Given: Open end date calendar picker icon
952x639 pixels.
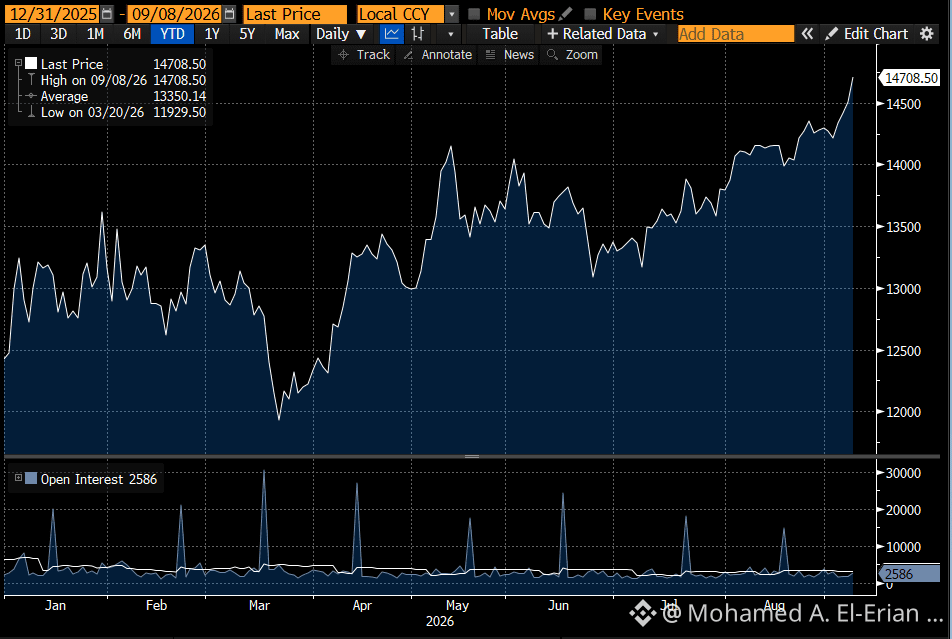Looking at the screenshot, I should [230, 13].
